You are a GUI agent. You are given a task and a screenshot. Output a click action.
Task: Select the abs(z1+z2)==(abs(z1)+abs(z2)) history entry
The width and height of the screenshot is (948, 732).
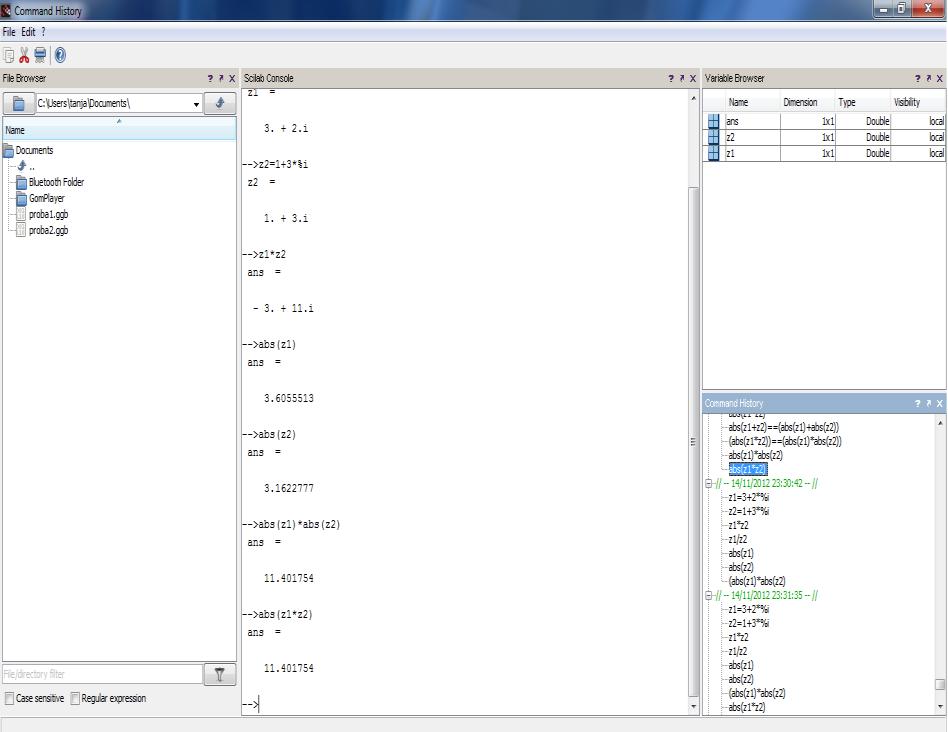pos(784,427)
